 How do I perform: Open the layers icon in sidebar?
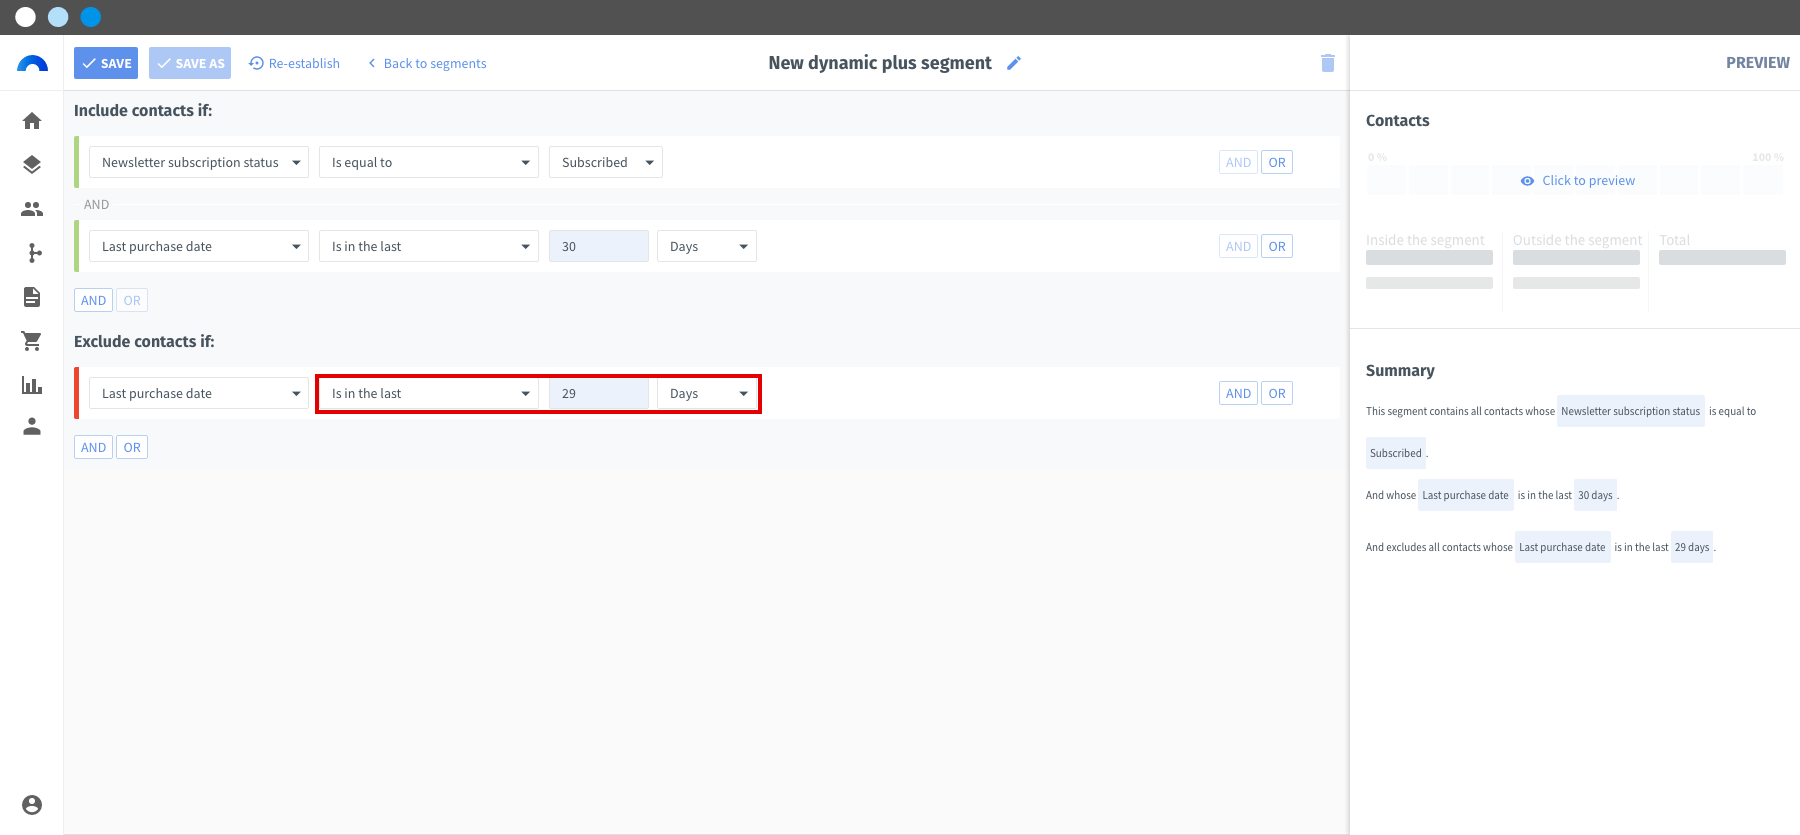pyautogui.click(x=32, y=165)
